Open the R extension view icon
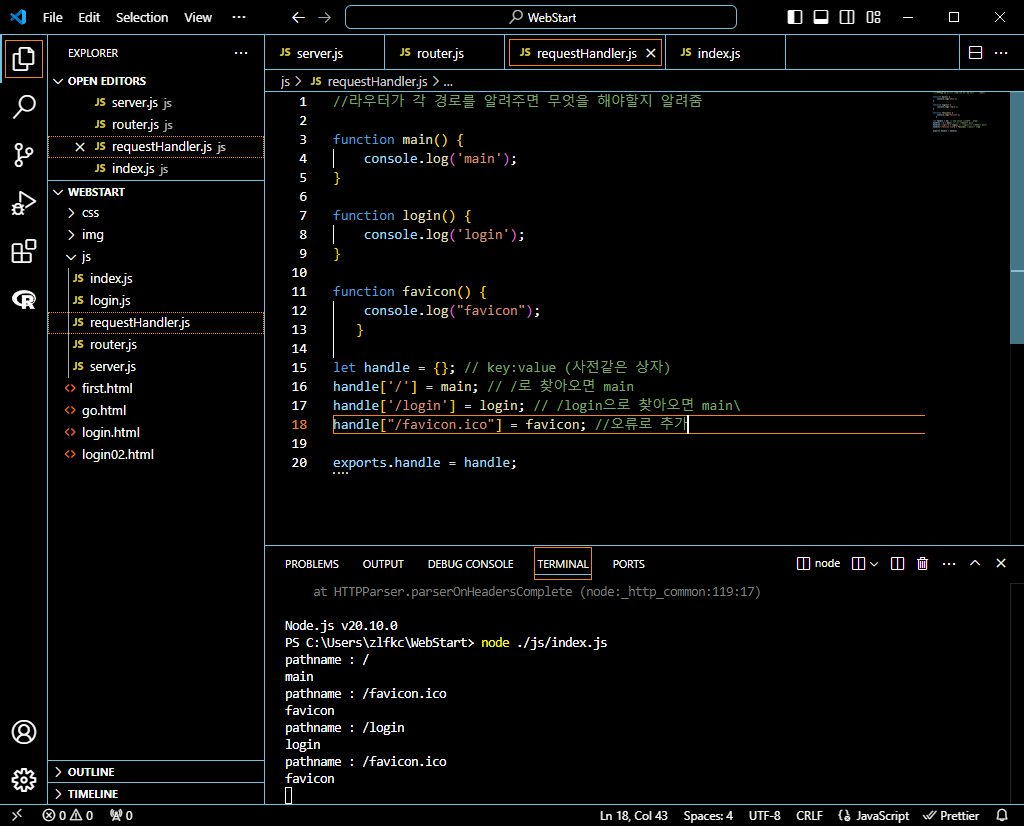Image resolution: width=1024 pixels, height=826 pixels. [24, 300]
